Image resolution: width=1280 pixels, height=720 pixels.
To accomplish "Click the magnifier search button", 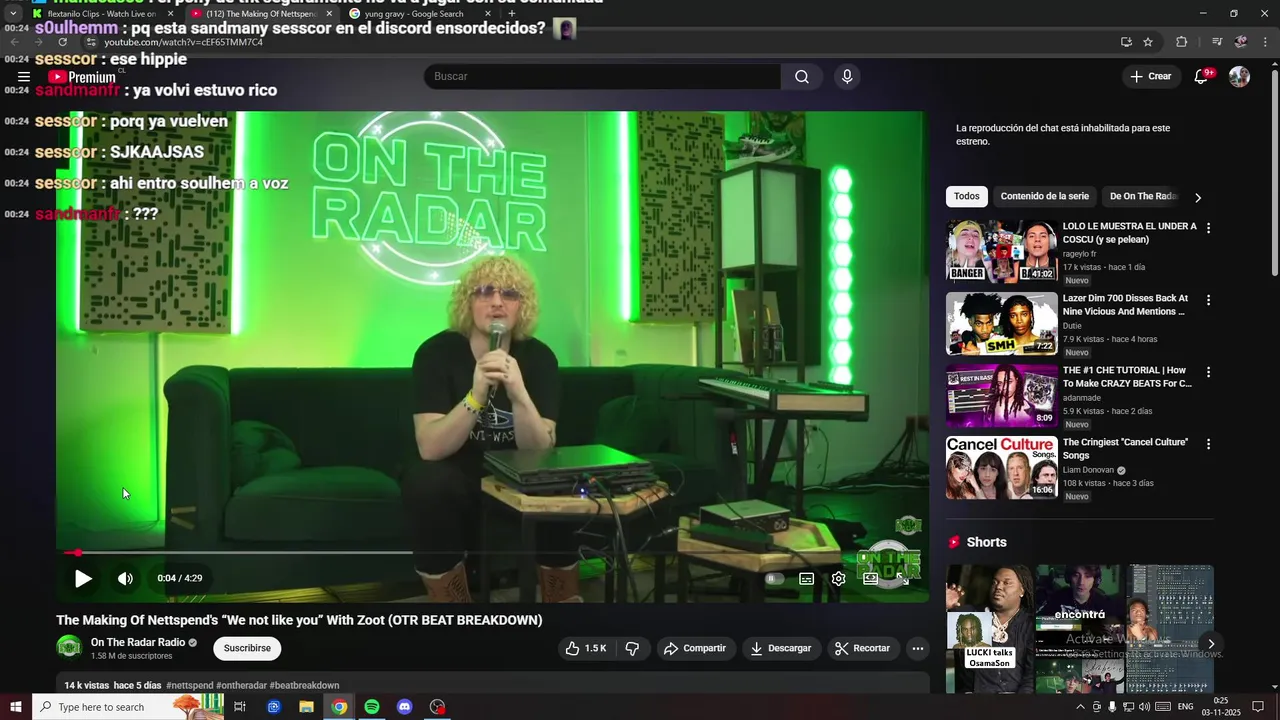I will click(x=802, y=77).
